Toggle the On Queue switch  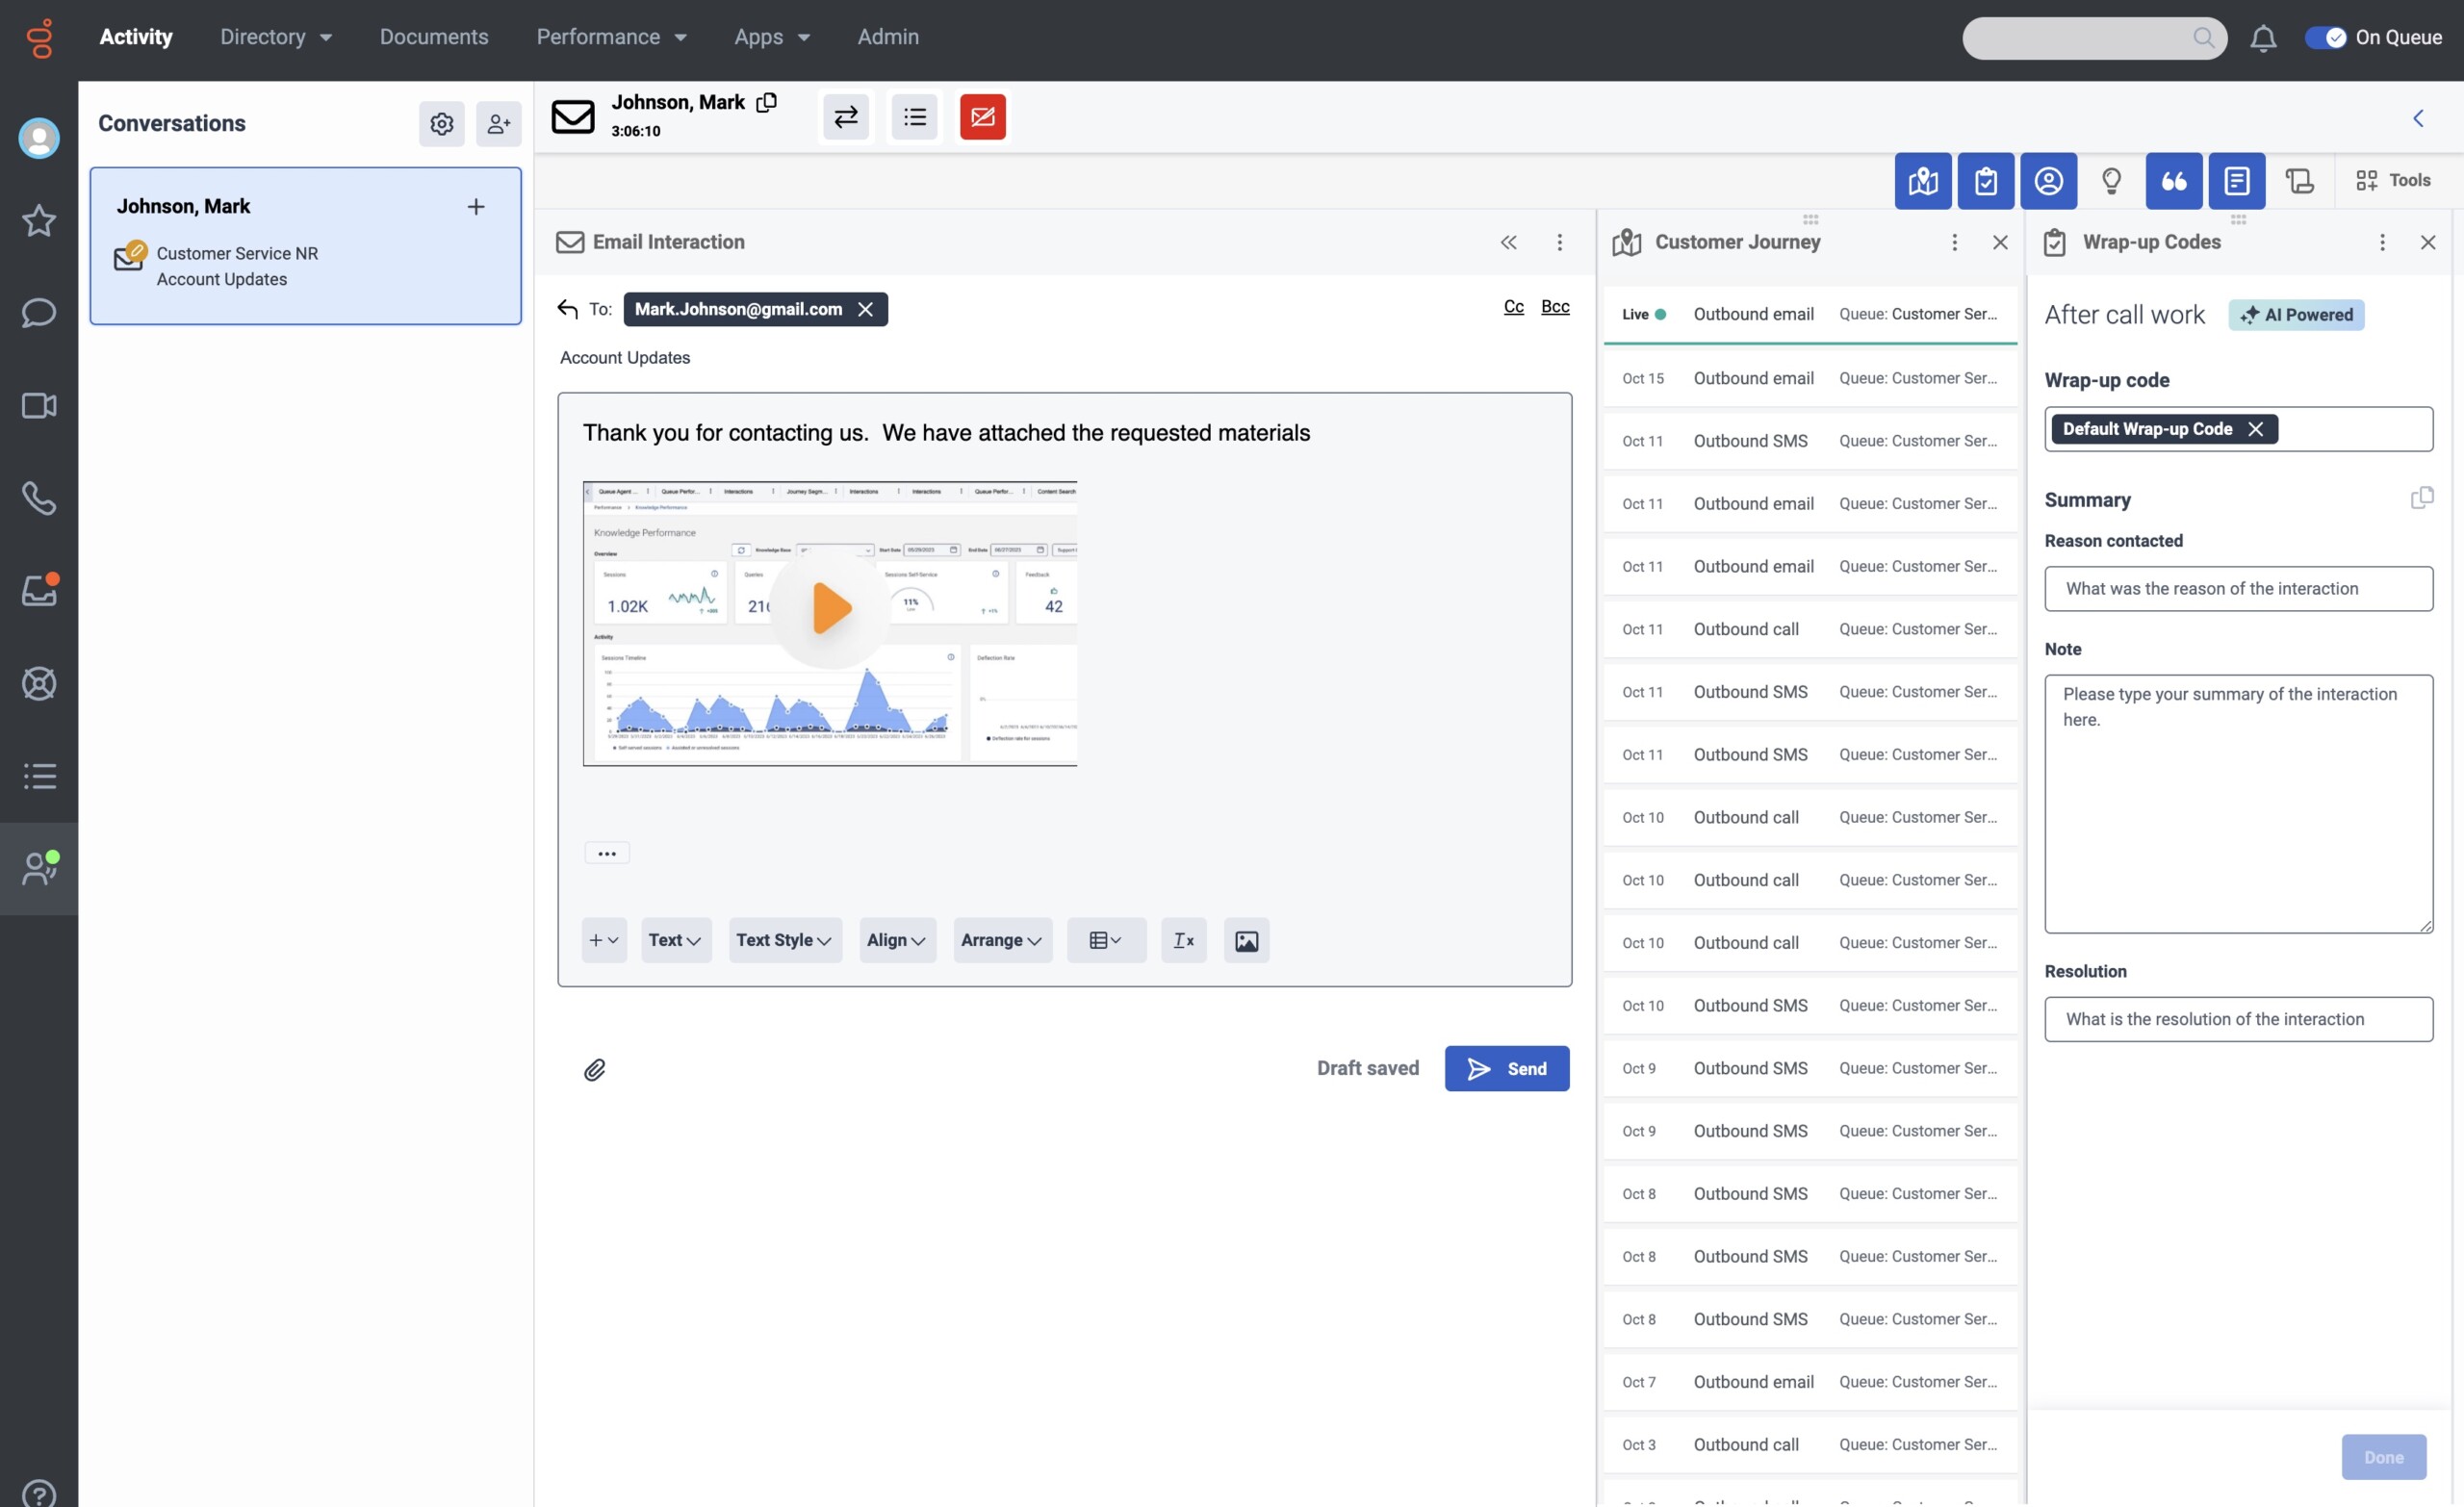(2325, 37)
